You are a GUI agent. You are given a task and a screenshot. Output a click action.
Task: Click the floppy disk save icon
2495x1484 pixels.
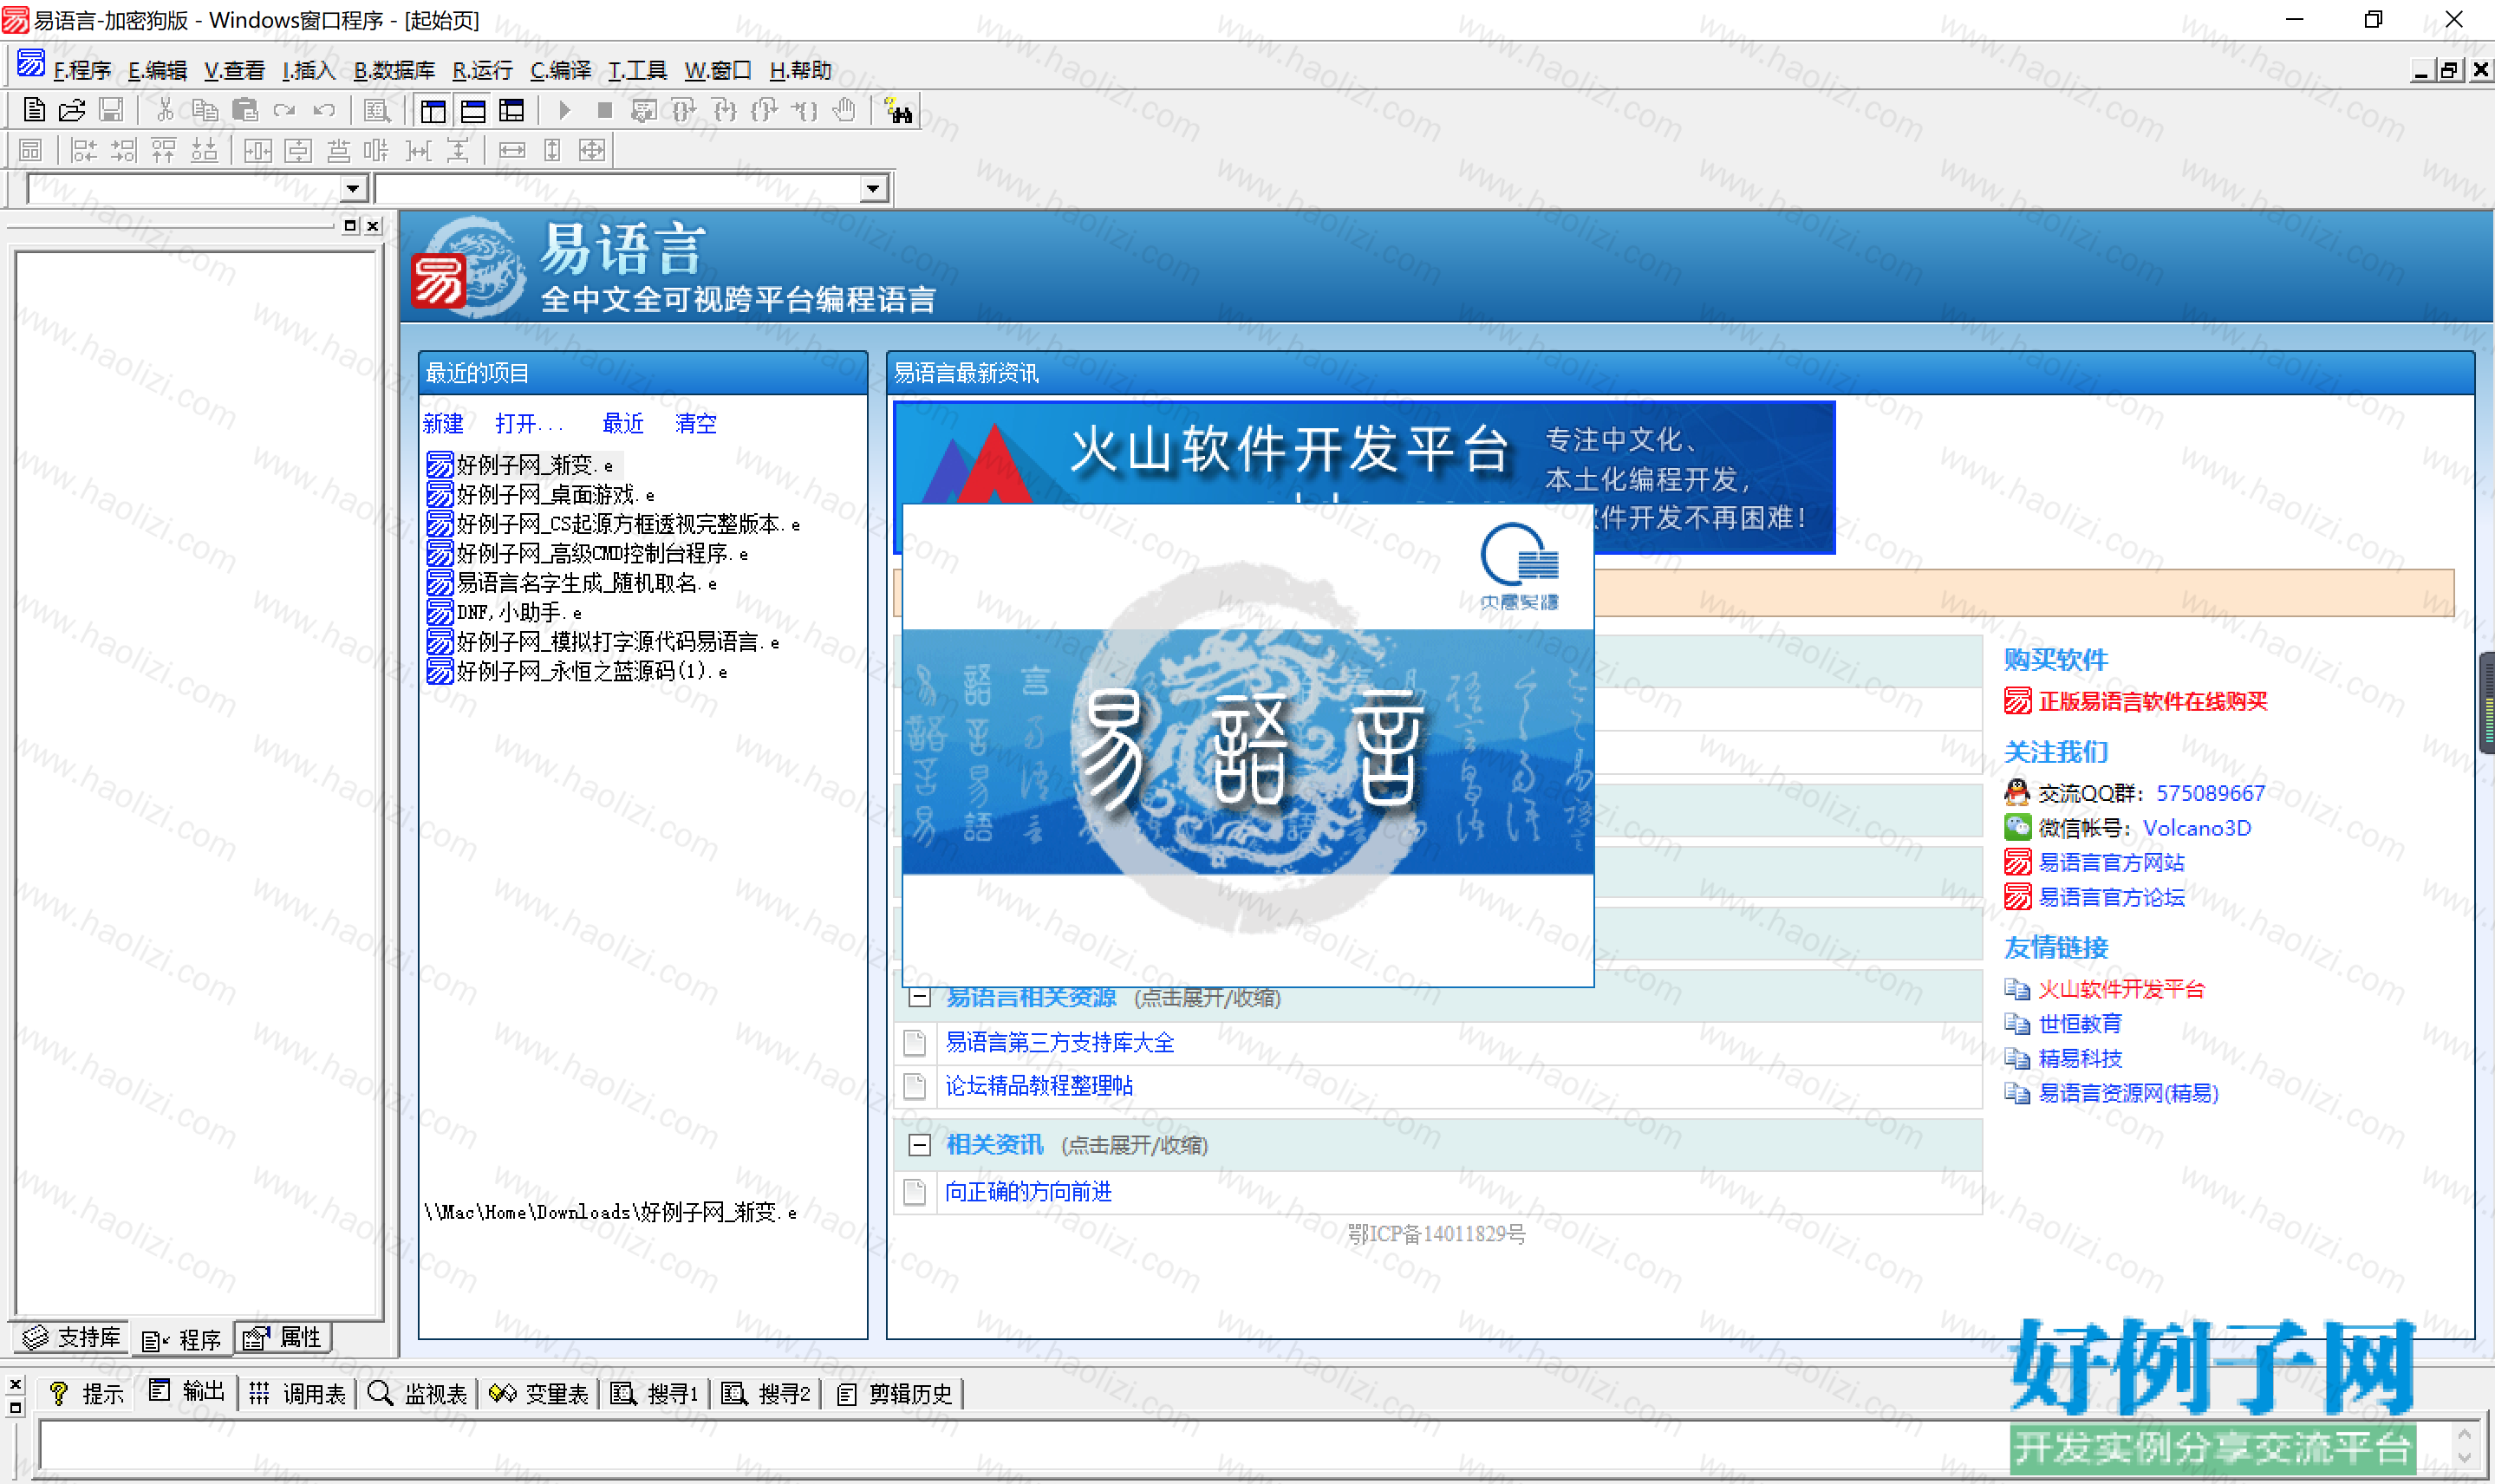111,110
